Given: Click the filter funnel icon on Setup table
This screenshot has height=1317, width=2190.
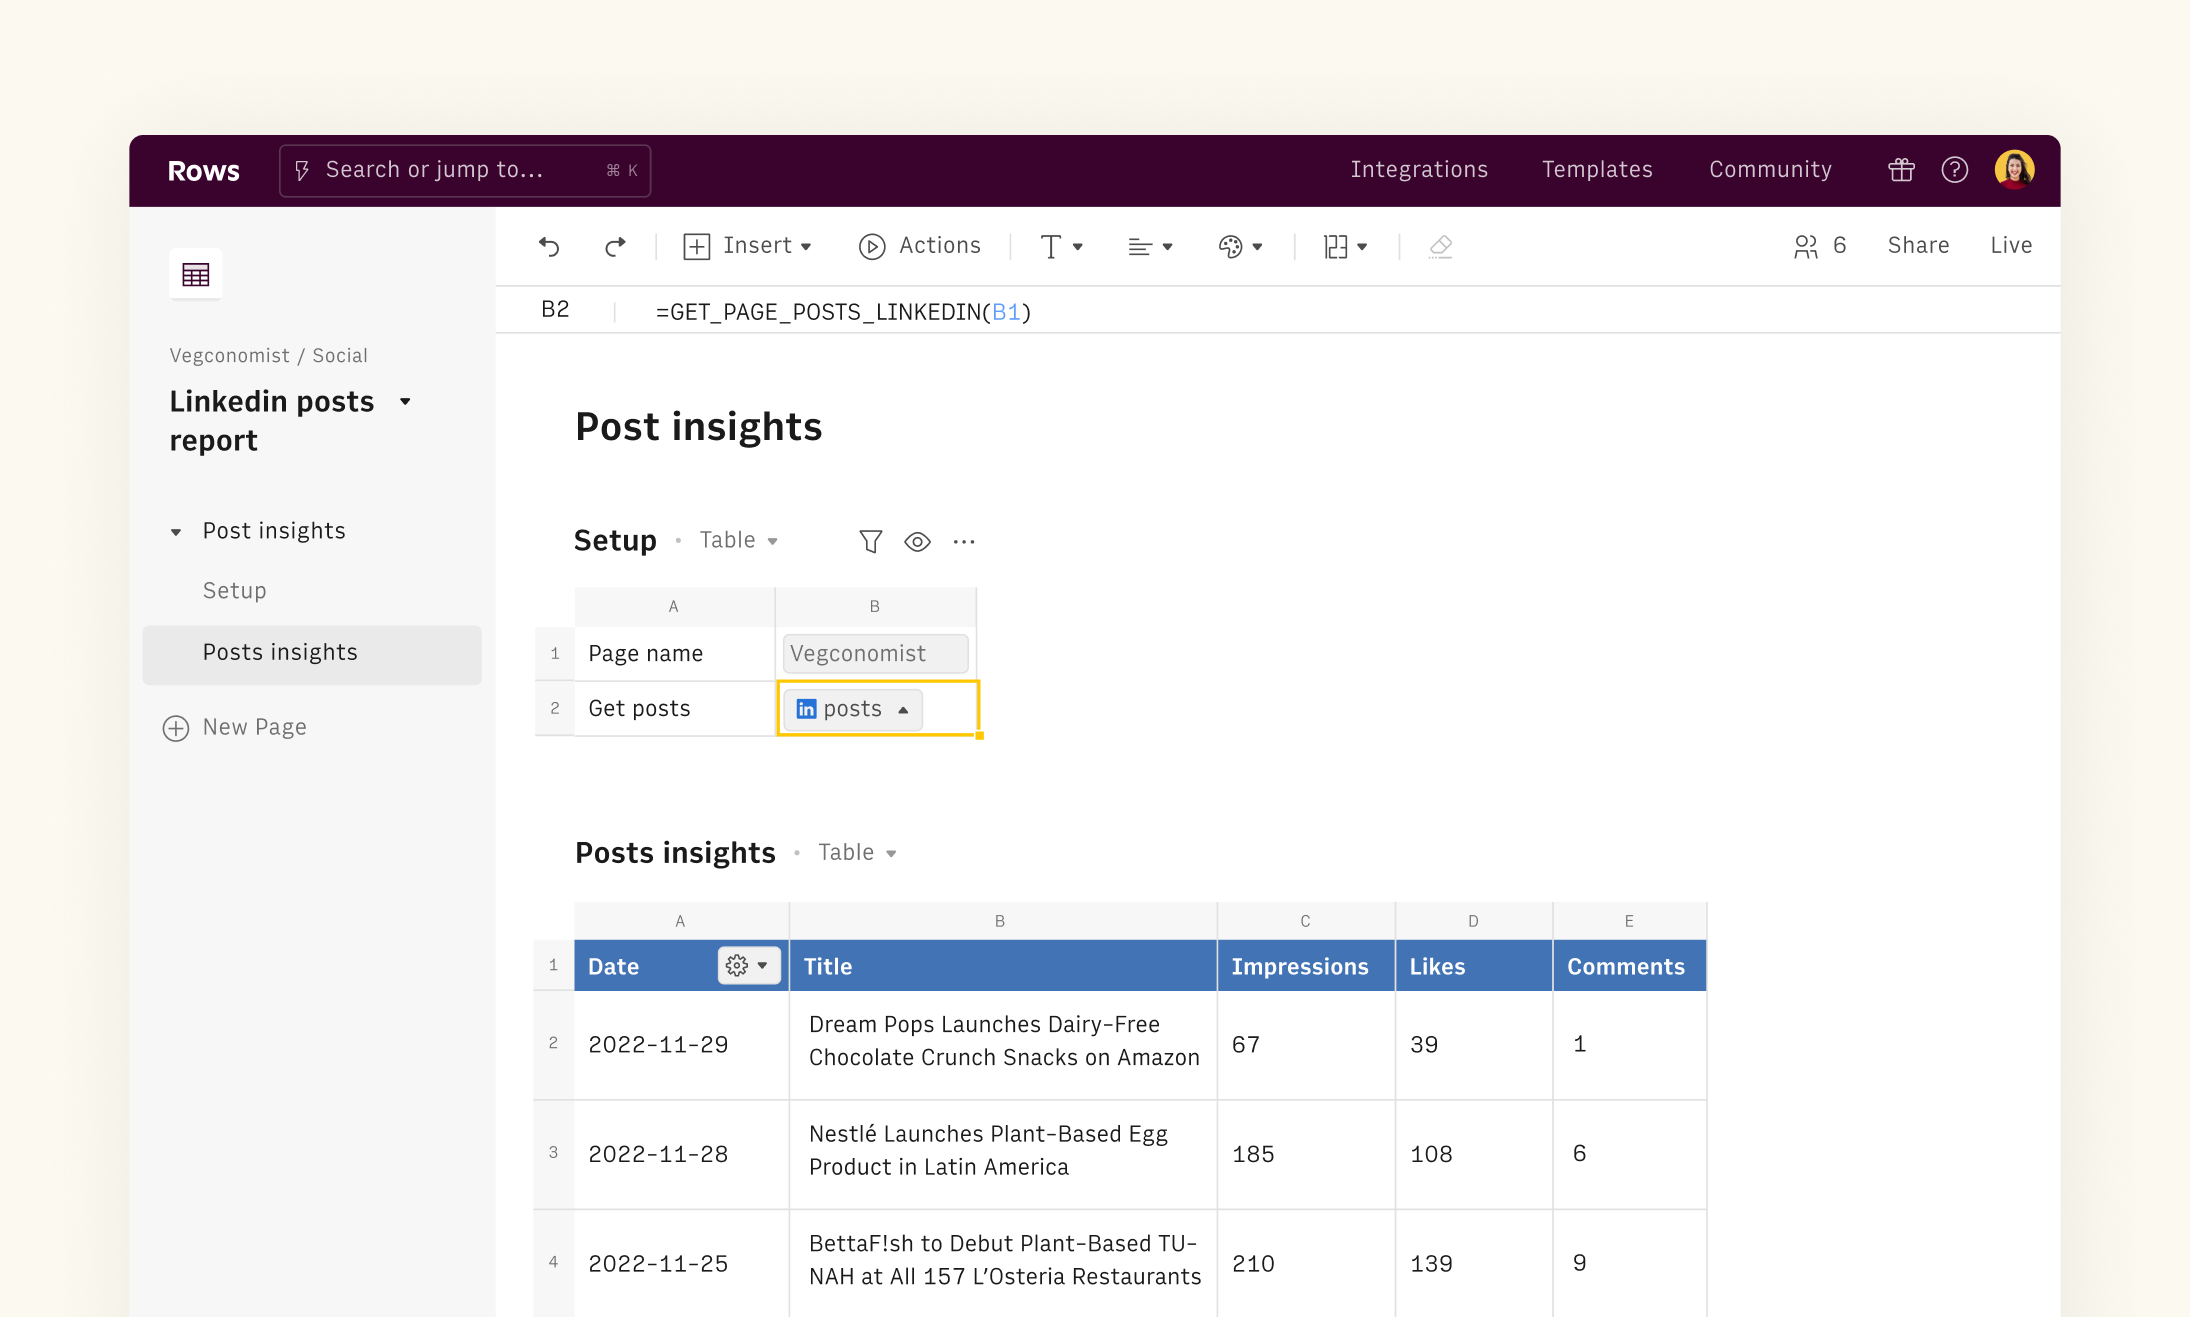Looking at the screenshot, I should tap(870, 541).
